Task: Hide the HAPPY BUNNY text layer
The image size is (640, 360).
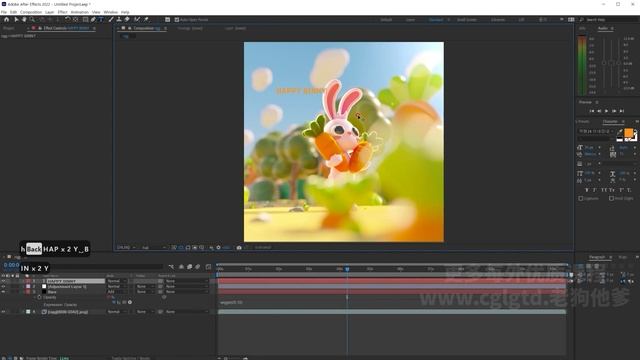Action: [3, 281]
